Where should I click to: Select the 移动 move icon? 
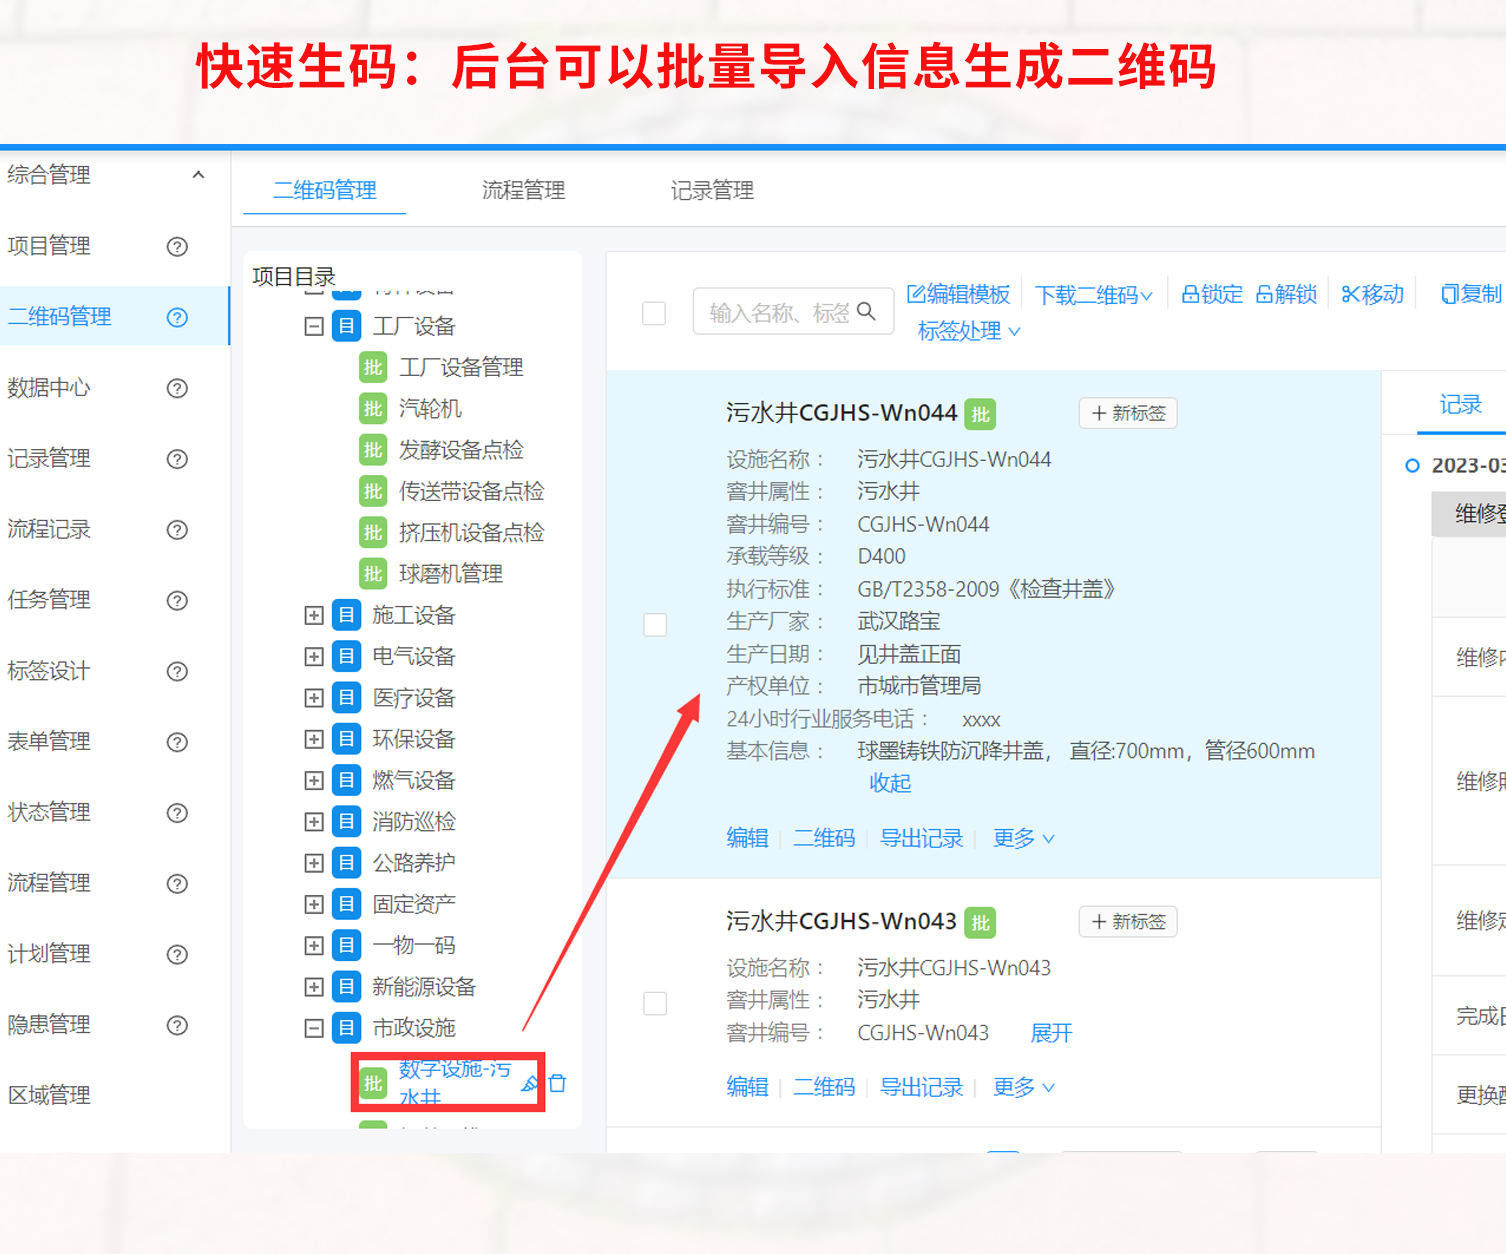[1349, 293]
